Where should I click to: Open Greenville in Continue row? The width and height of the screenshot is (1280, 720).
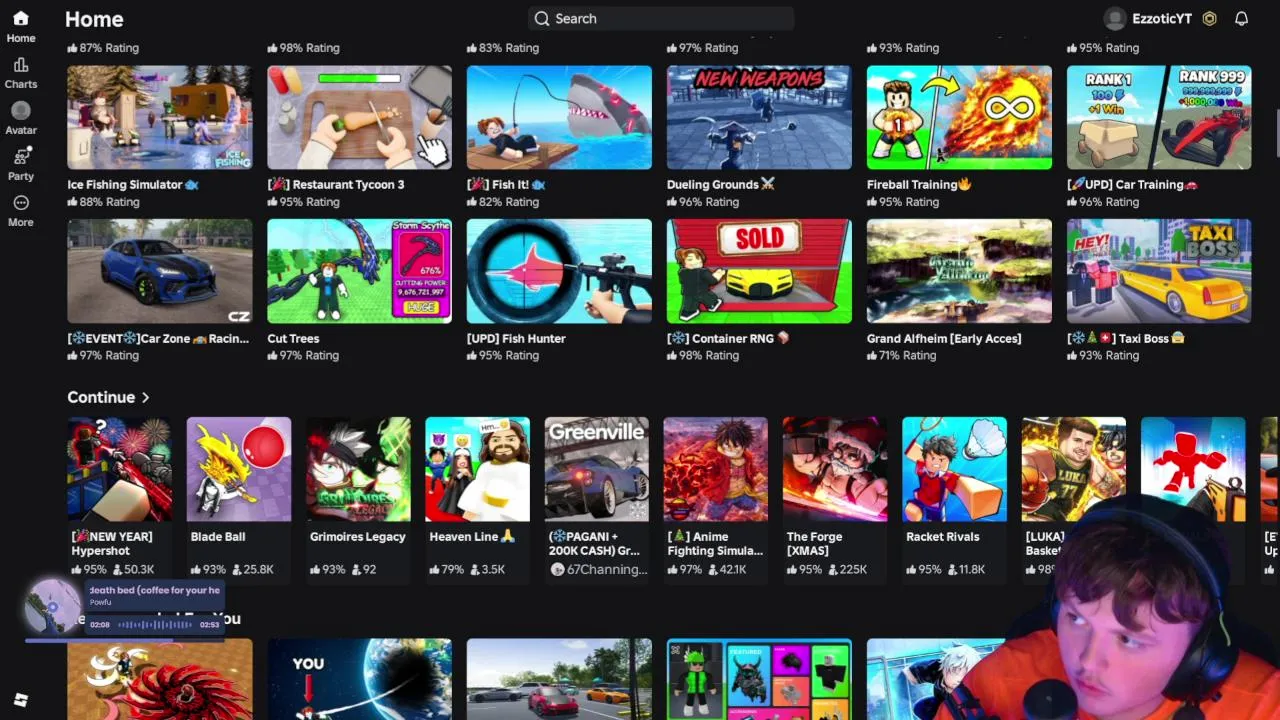pos(596,469)
